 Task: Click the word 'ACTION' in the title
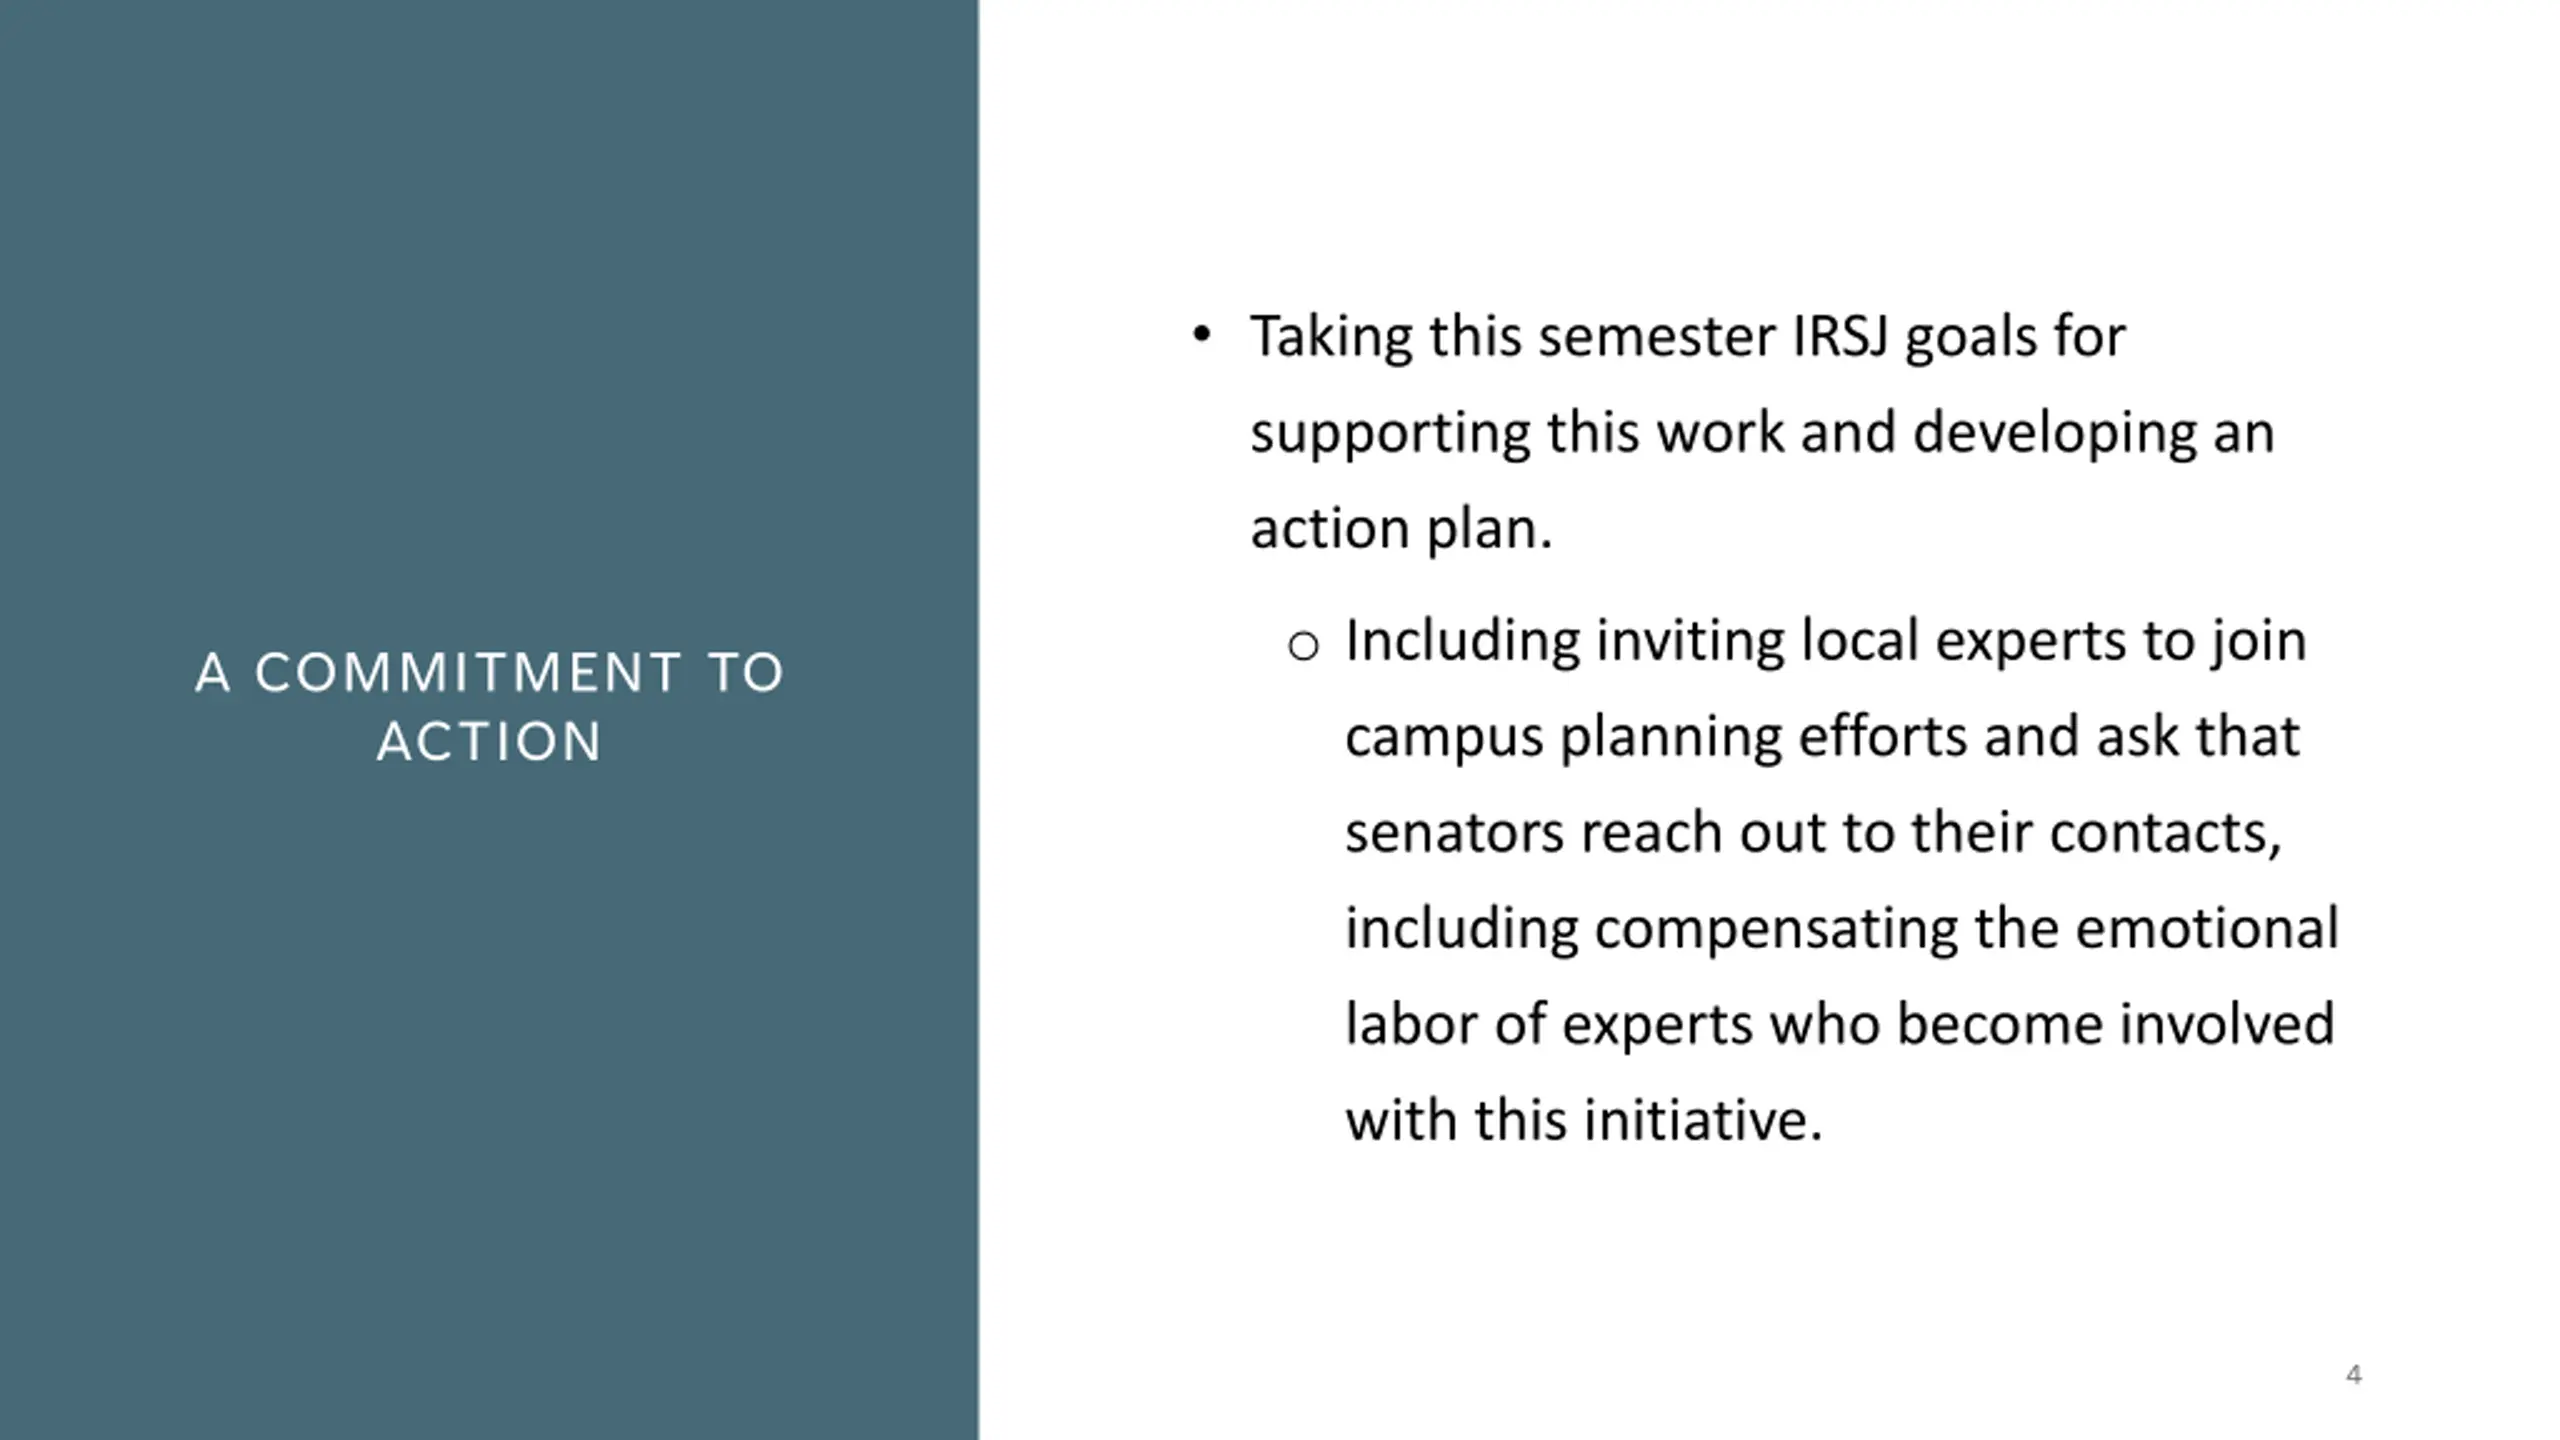[489, 741]
